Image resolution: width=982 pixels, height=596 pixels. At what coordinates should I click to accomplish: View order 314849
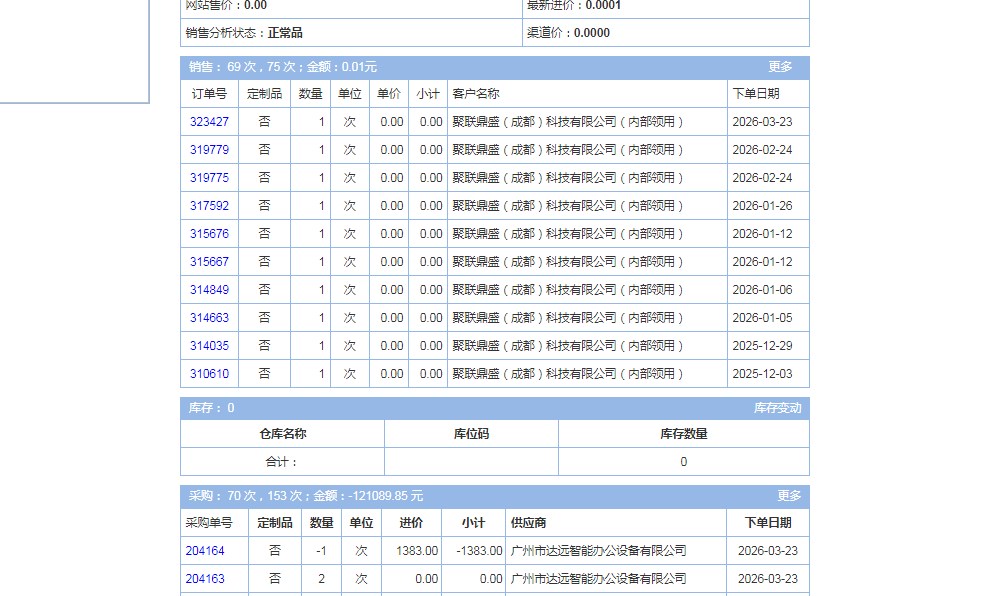(x=209, y=290)
